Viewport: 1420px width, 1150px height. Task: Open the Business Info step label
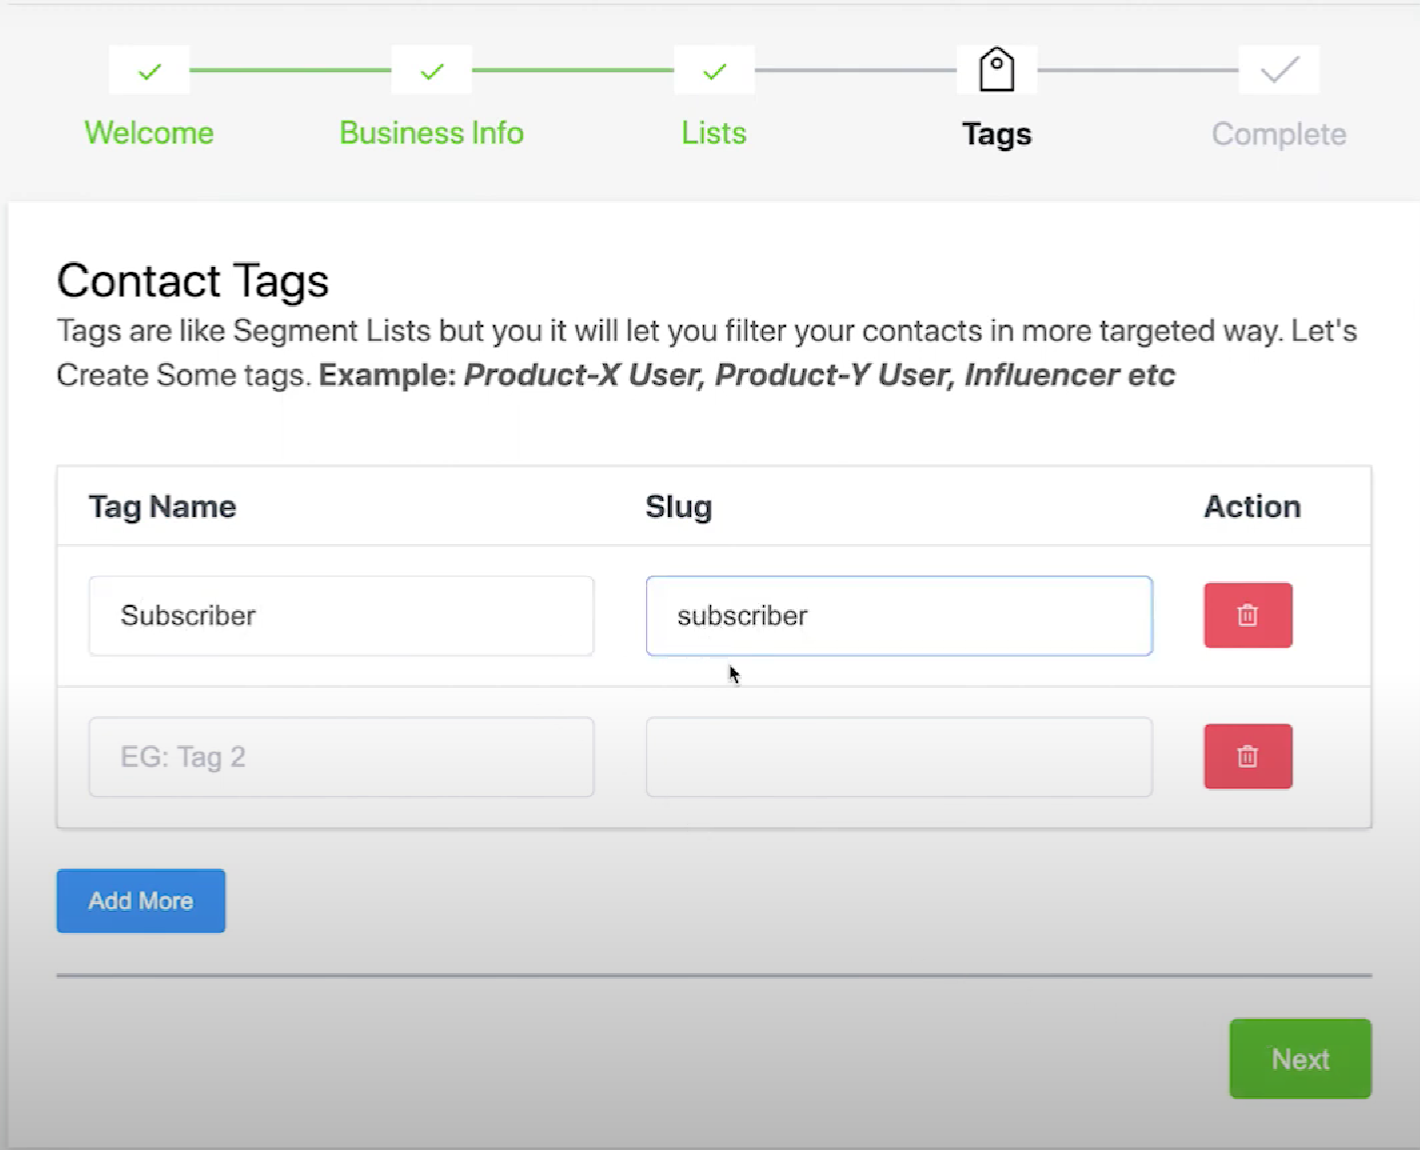(432, 133)
